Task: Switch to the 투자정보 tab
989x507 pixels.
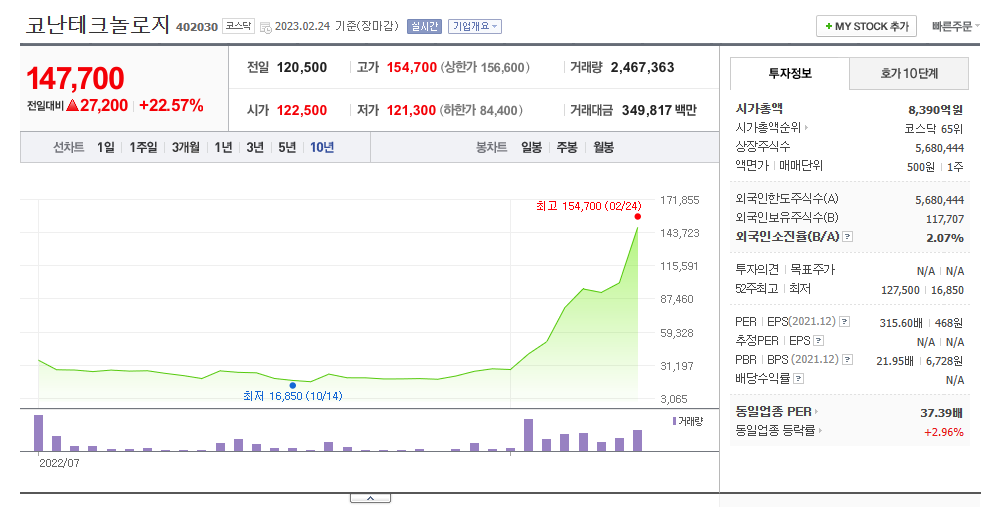Action: (790, 74)
